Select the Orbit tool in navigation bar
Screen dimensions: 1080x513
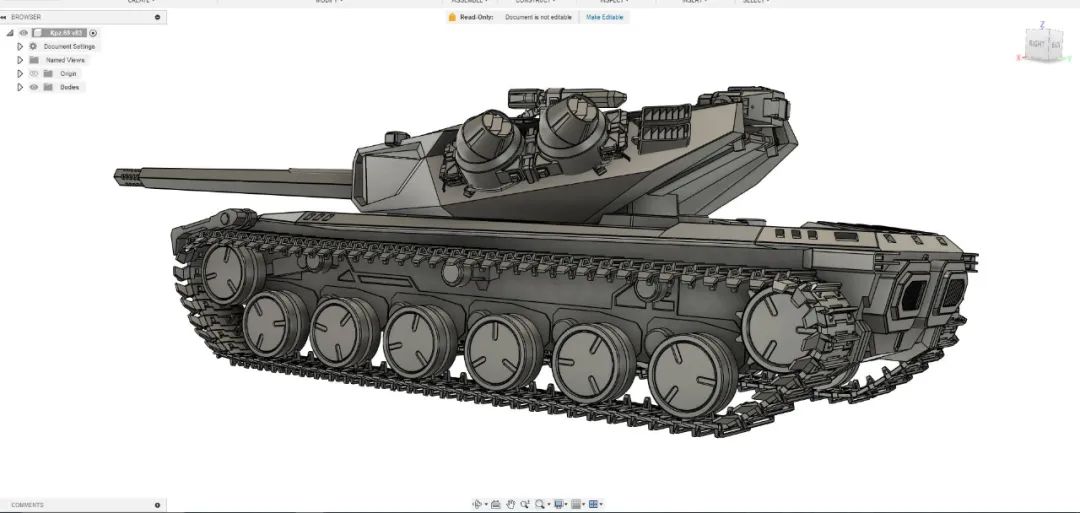pos(477,505)
